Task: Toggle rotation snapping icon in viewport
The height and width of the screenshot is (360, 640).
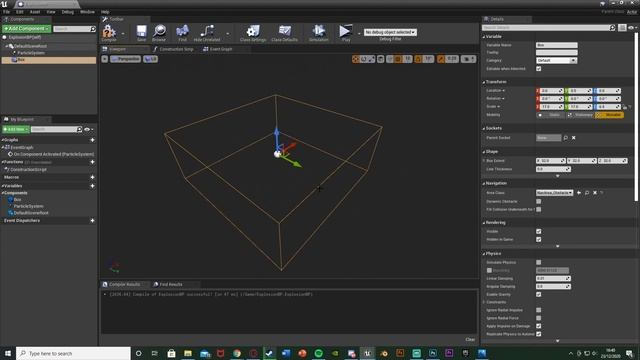Action: (x=418, y=59)
